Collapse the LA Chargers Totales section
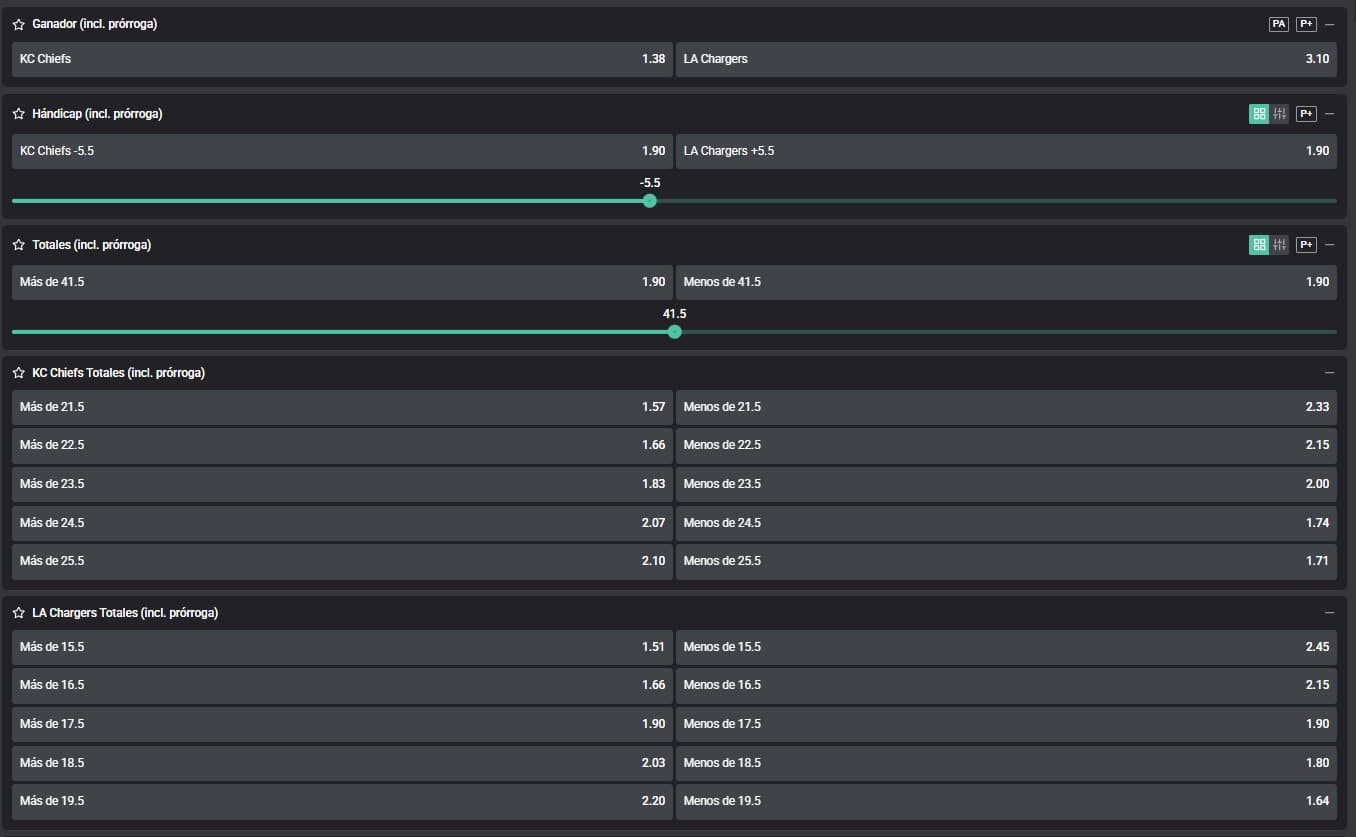 (1329, 613)
